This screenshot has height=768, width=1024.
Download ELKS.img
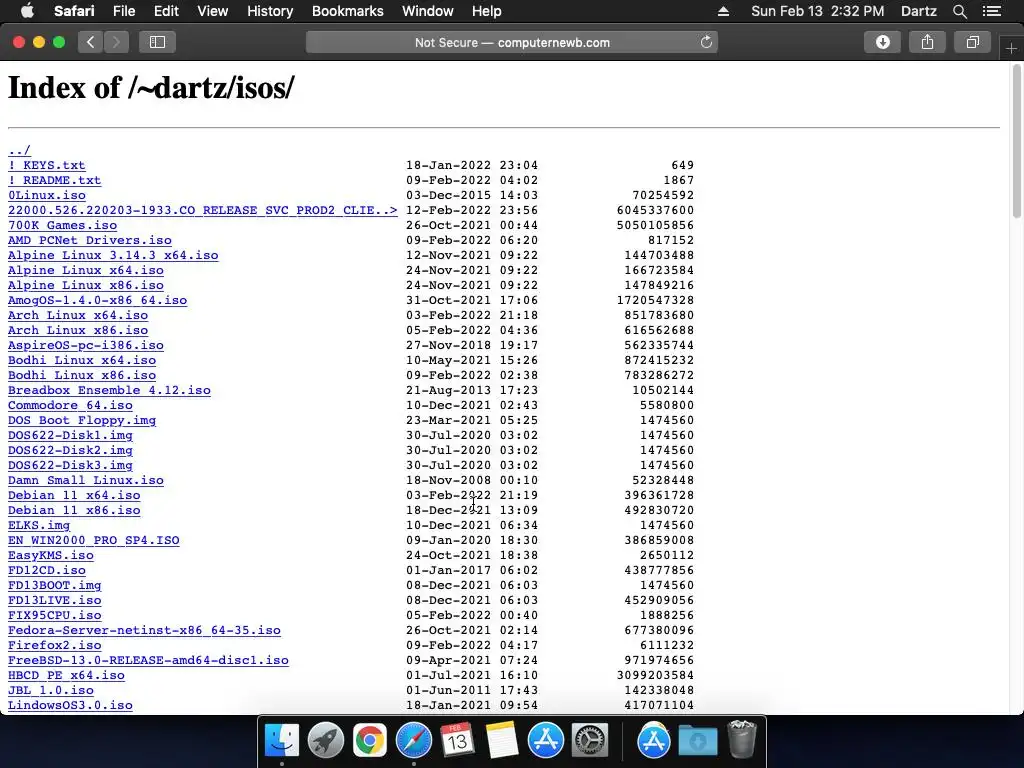pos(39,526)
